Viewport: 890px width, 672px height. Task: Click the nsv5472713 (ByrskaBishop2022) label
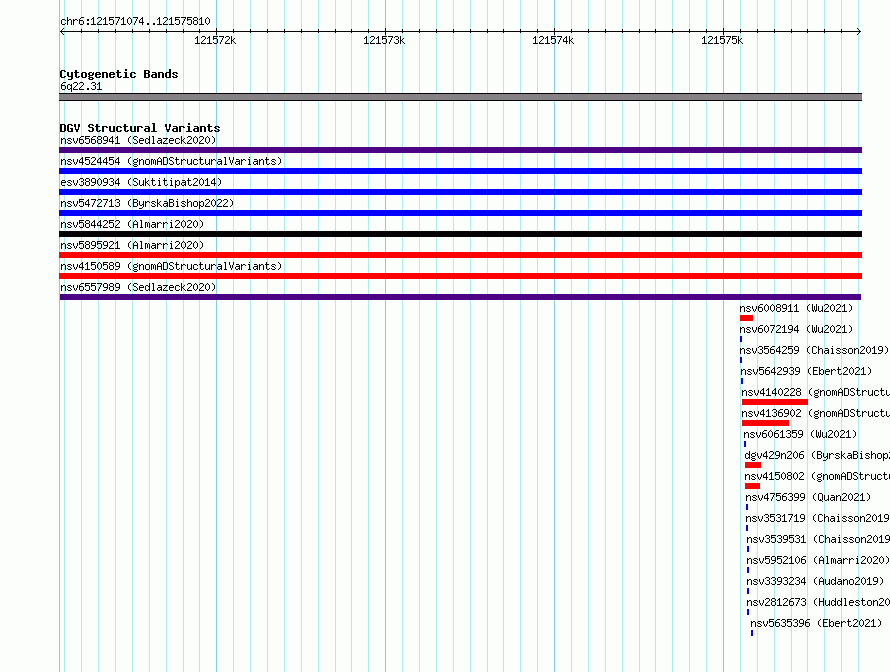click(147, 203)
